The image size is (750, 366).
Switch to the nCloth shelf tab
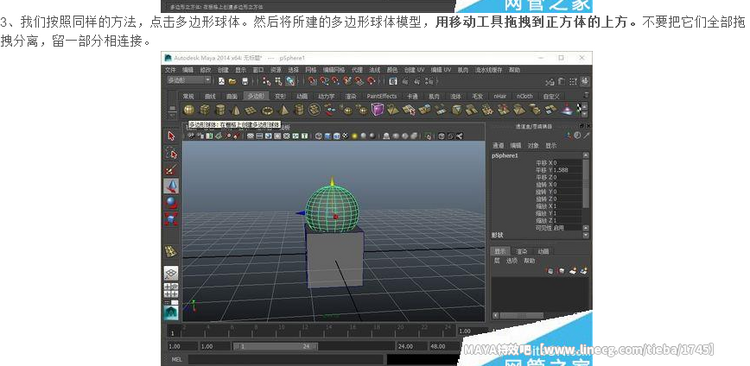tap(524, 96)
